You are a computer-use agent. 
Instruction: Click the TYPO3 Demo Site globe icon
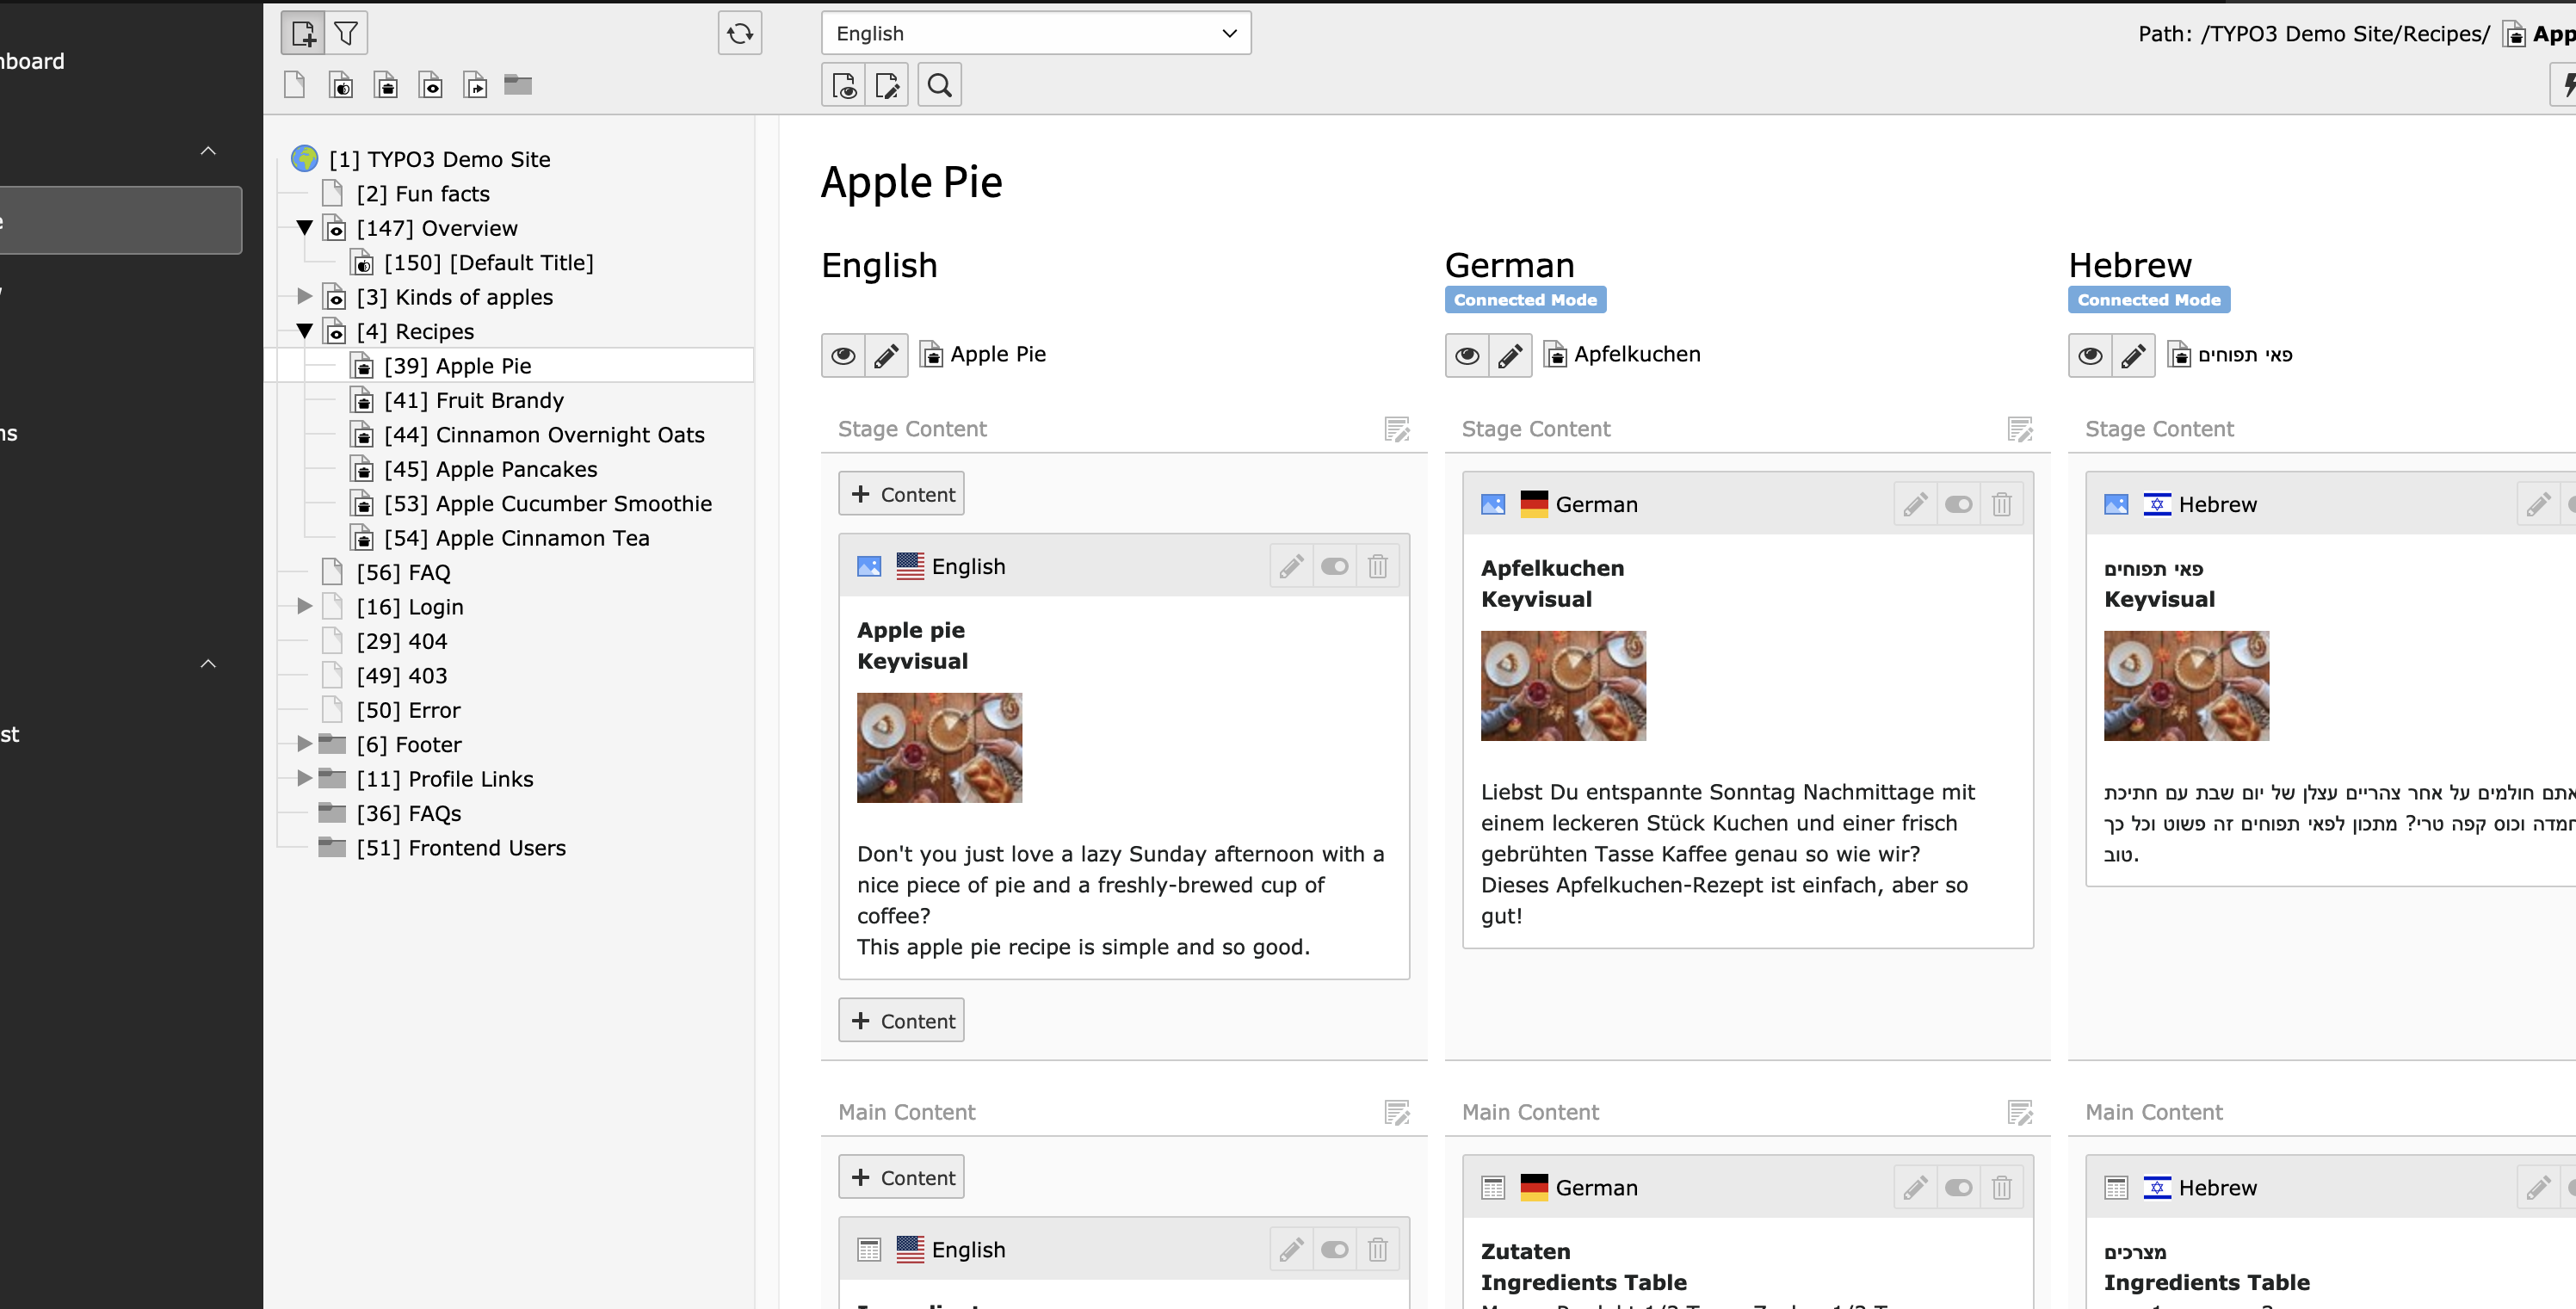(304, 158)
